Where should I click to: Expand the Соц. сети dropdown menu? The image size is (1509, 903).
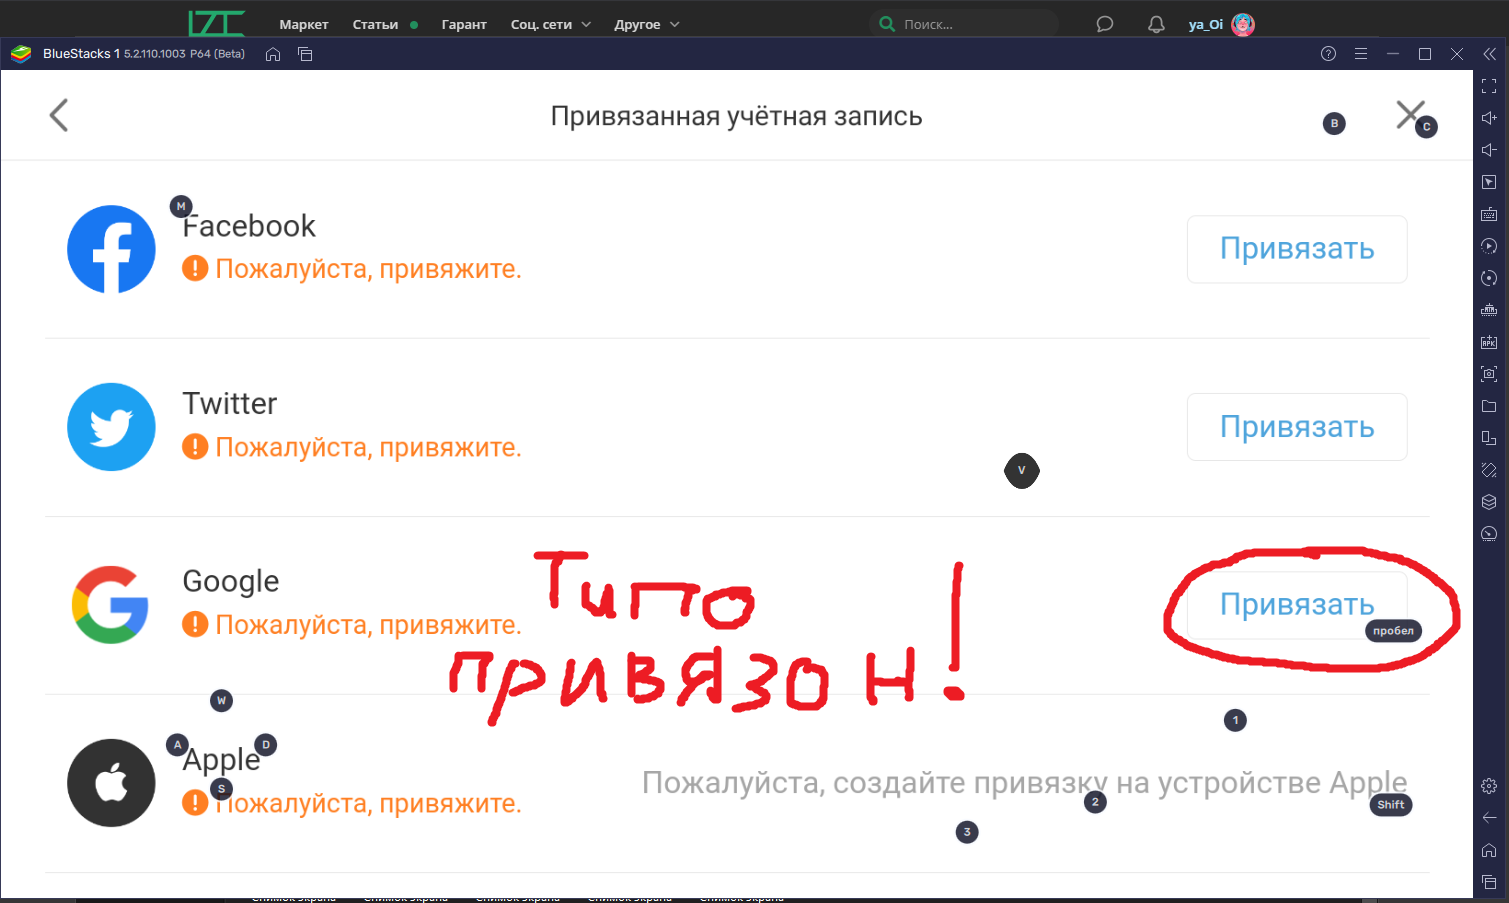point(551,24)
